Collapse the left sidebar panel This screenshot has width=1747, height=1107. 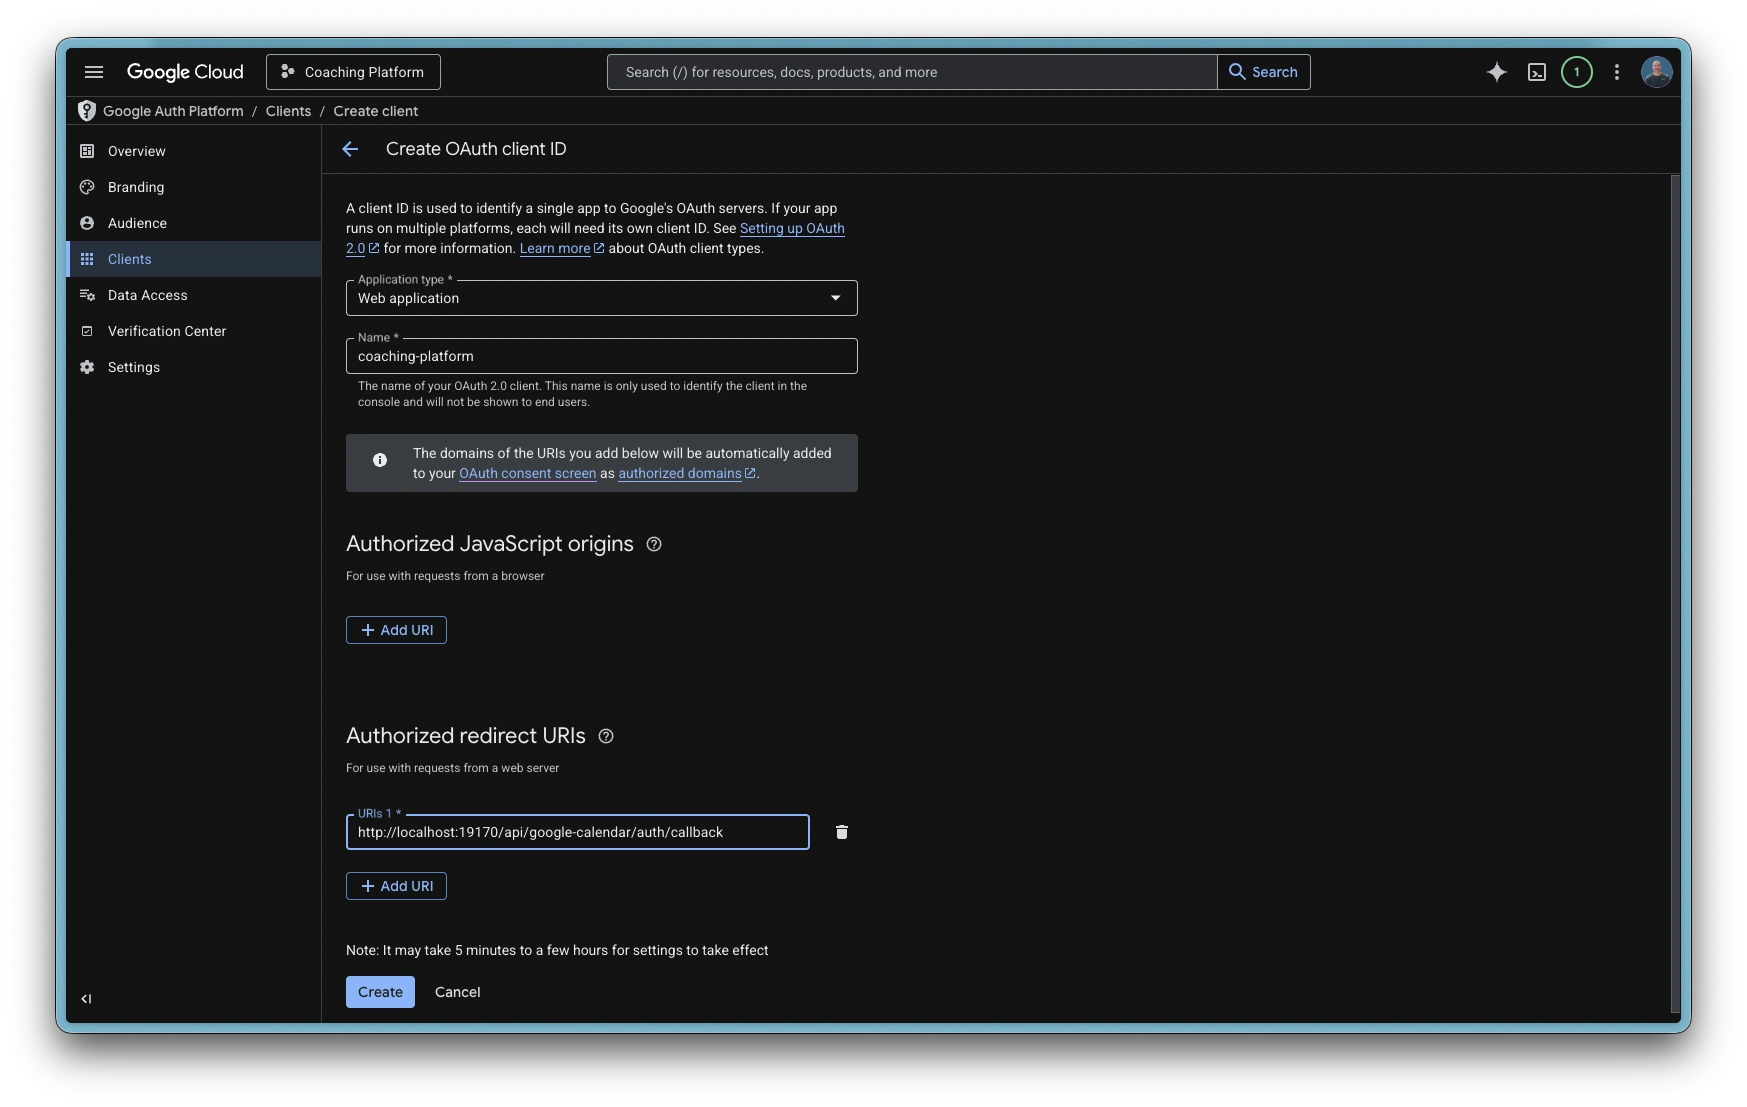[x=87, y=998]
